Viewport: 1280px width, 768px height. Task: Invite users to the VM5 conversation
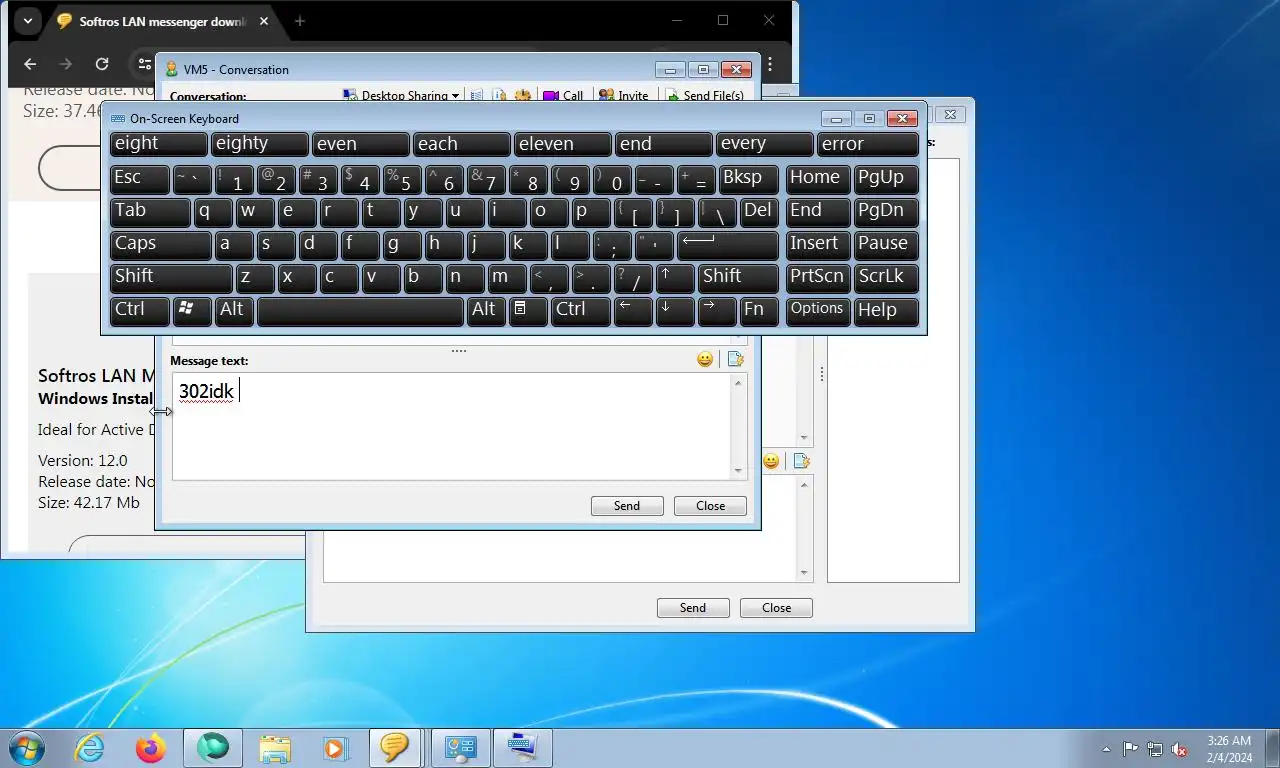pyautogui.click(x=623, y=96)
